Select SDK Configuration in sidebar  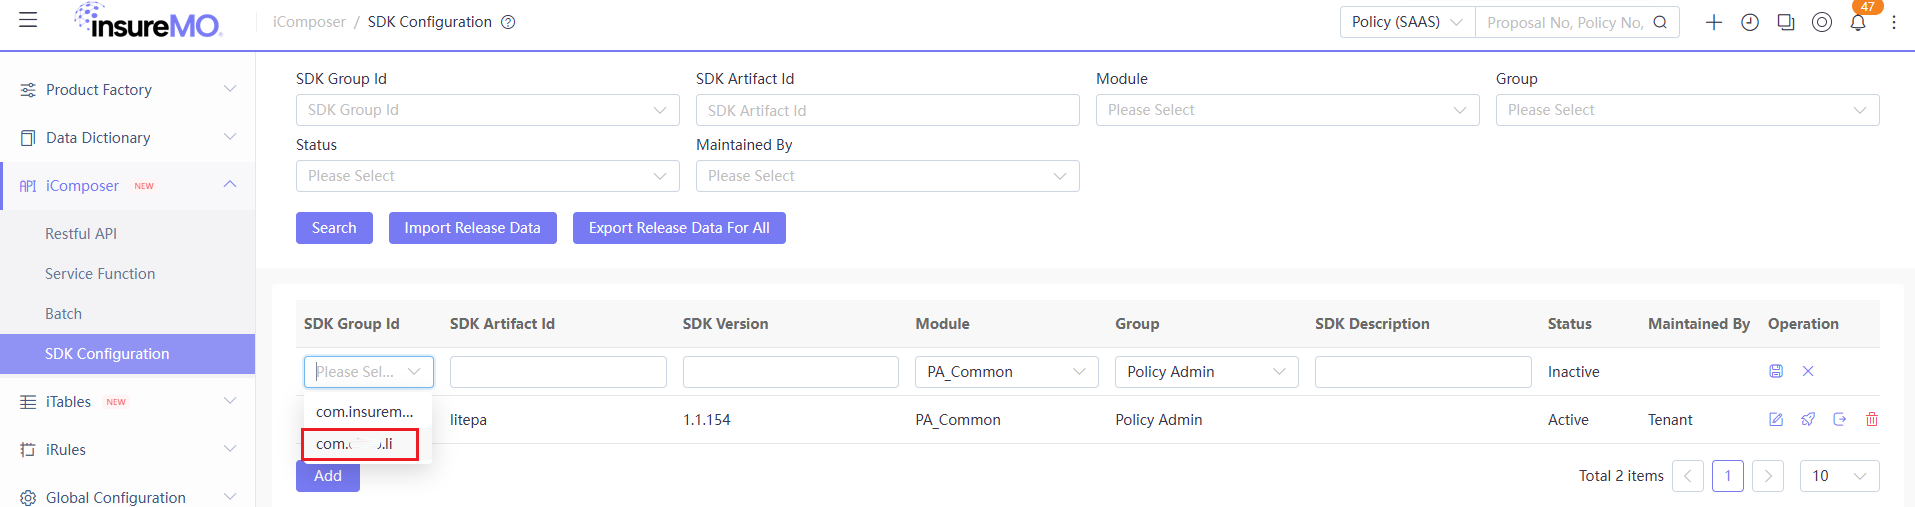click(x=127, y=354)
